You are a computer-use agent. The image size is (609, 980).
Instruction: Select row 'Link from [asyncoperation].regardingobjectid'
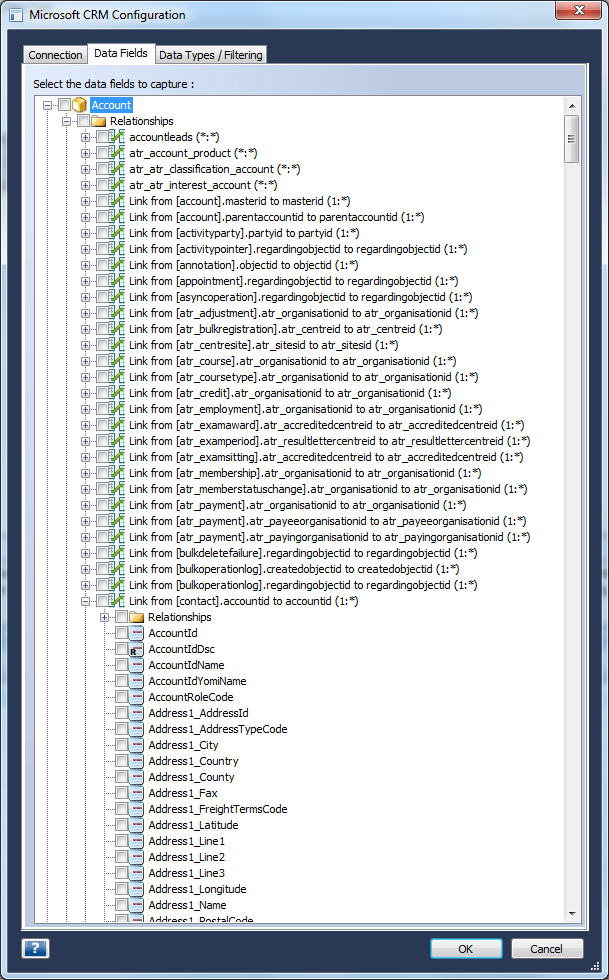300,297
